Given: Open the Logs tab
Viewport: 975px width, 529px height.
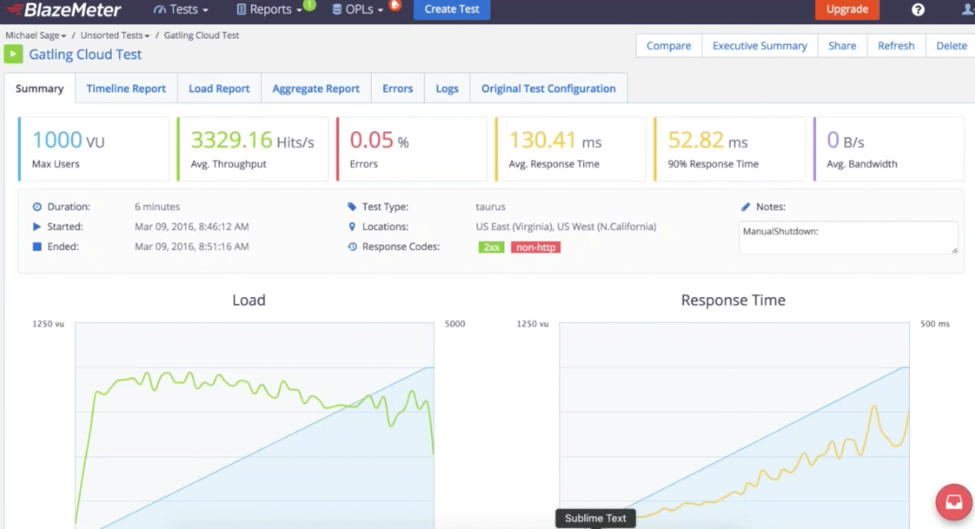Looking at the screenshot, I should [x=447, y=88].
